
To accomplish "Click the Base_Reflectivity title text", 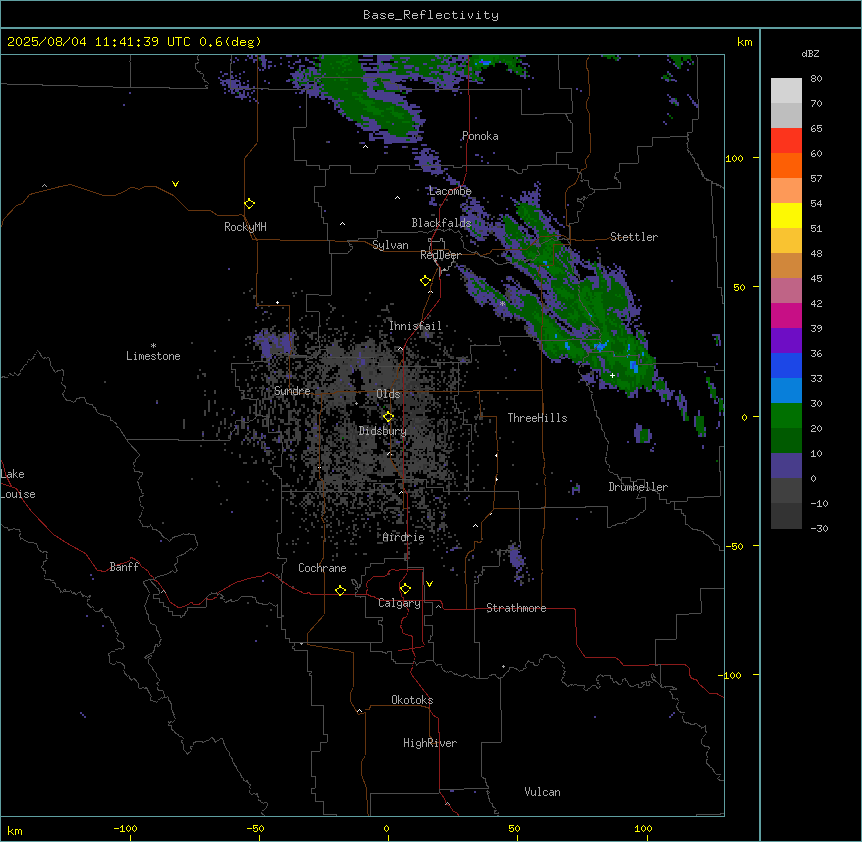I will tap(431, 15).
